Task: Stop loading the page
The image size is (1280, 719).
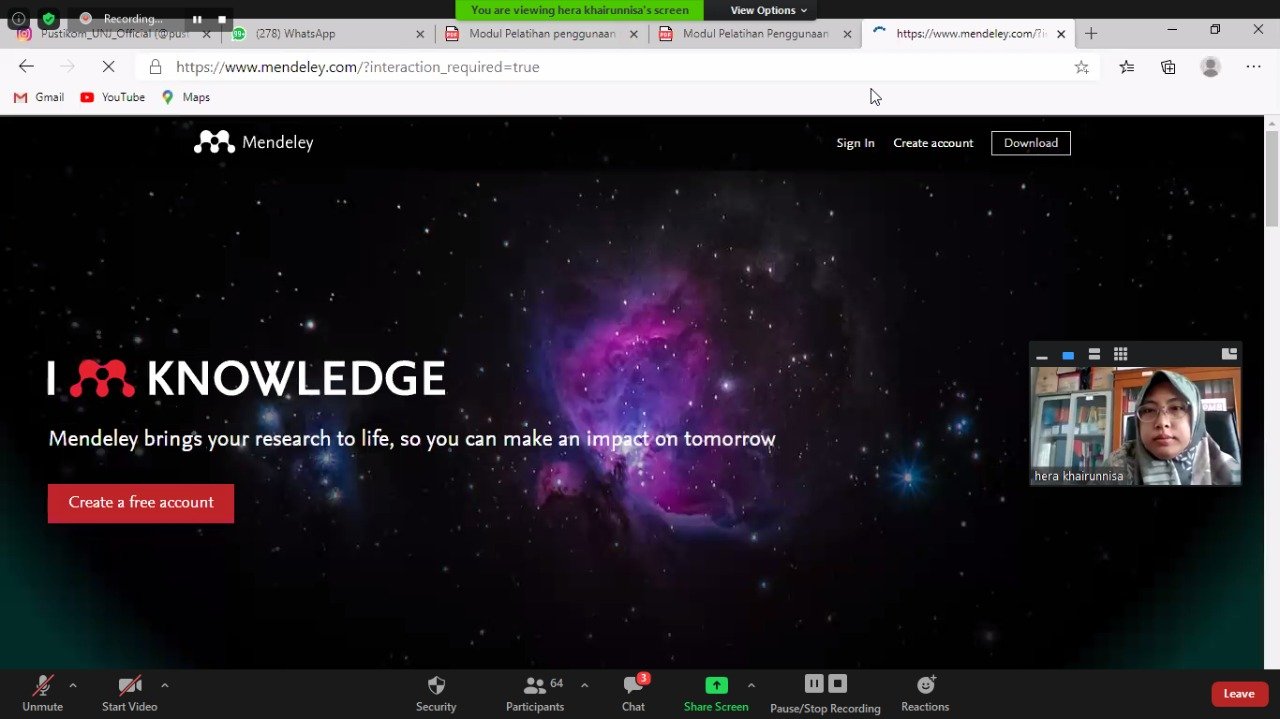Action: [108, 67]
